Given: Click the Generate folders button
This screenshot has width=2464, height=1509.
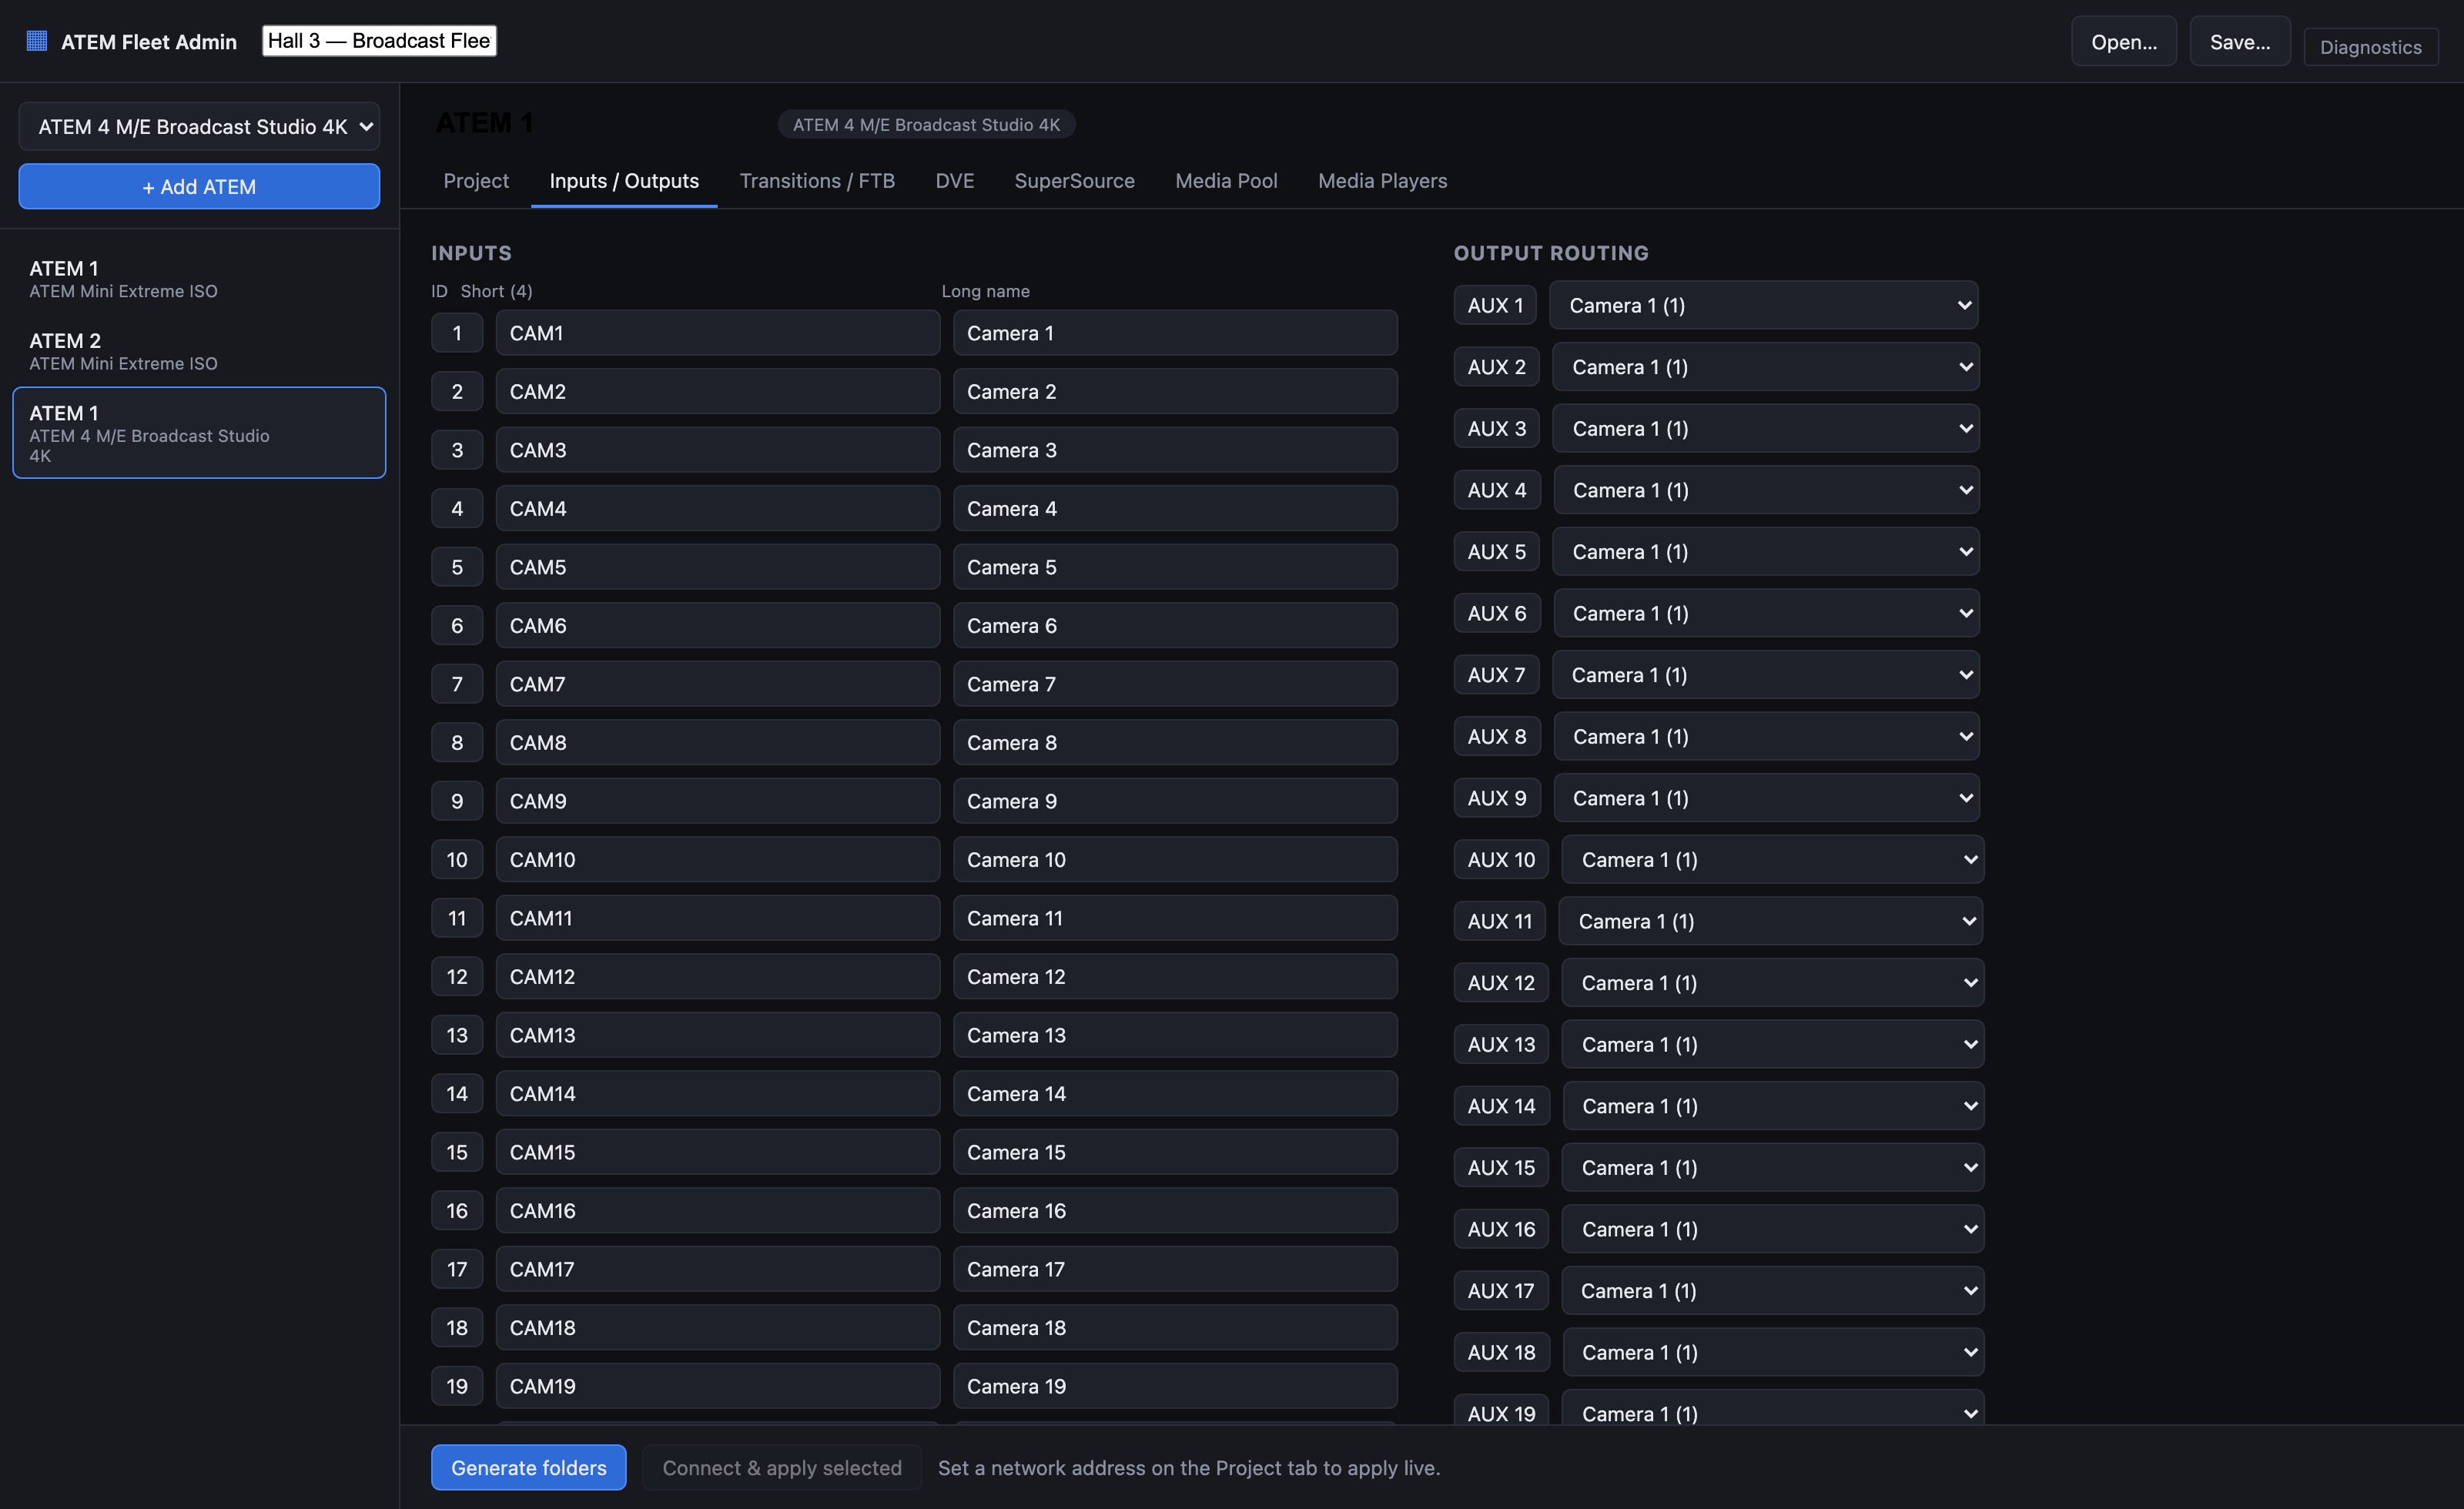Looking at the screenshot, I should (528, 1468).
